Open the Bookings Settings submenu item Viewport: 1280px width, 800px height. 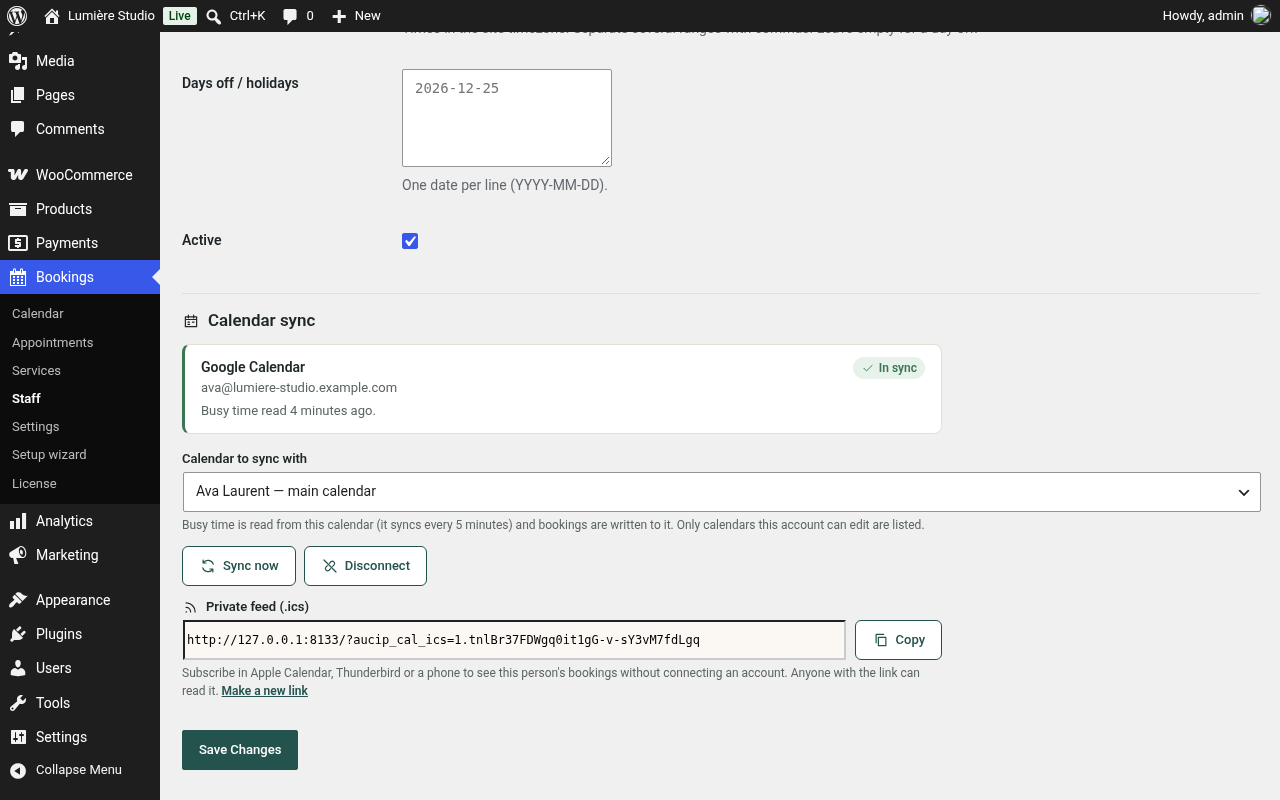click(x=80, y=427)
